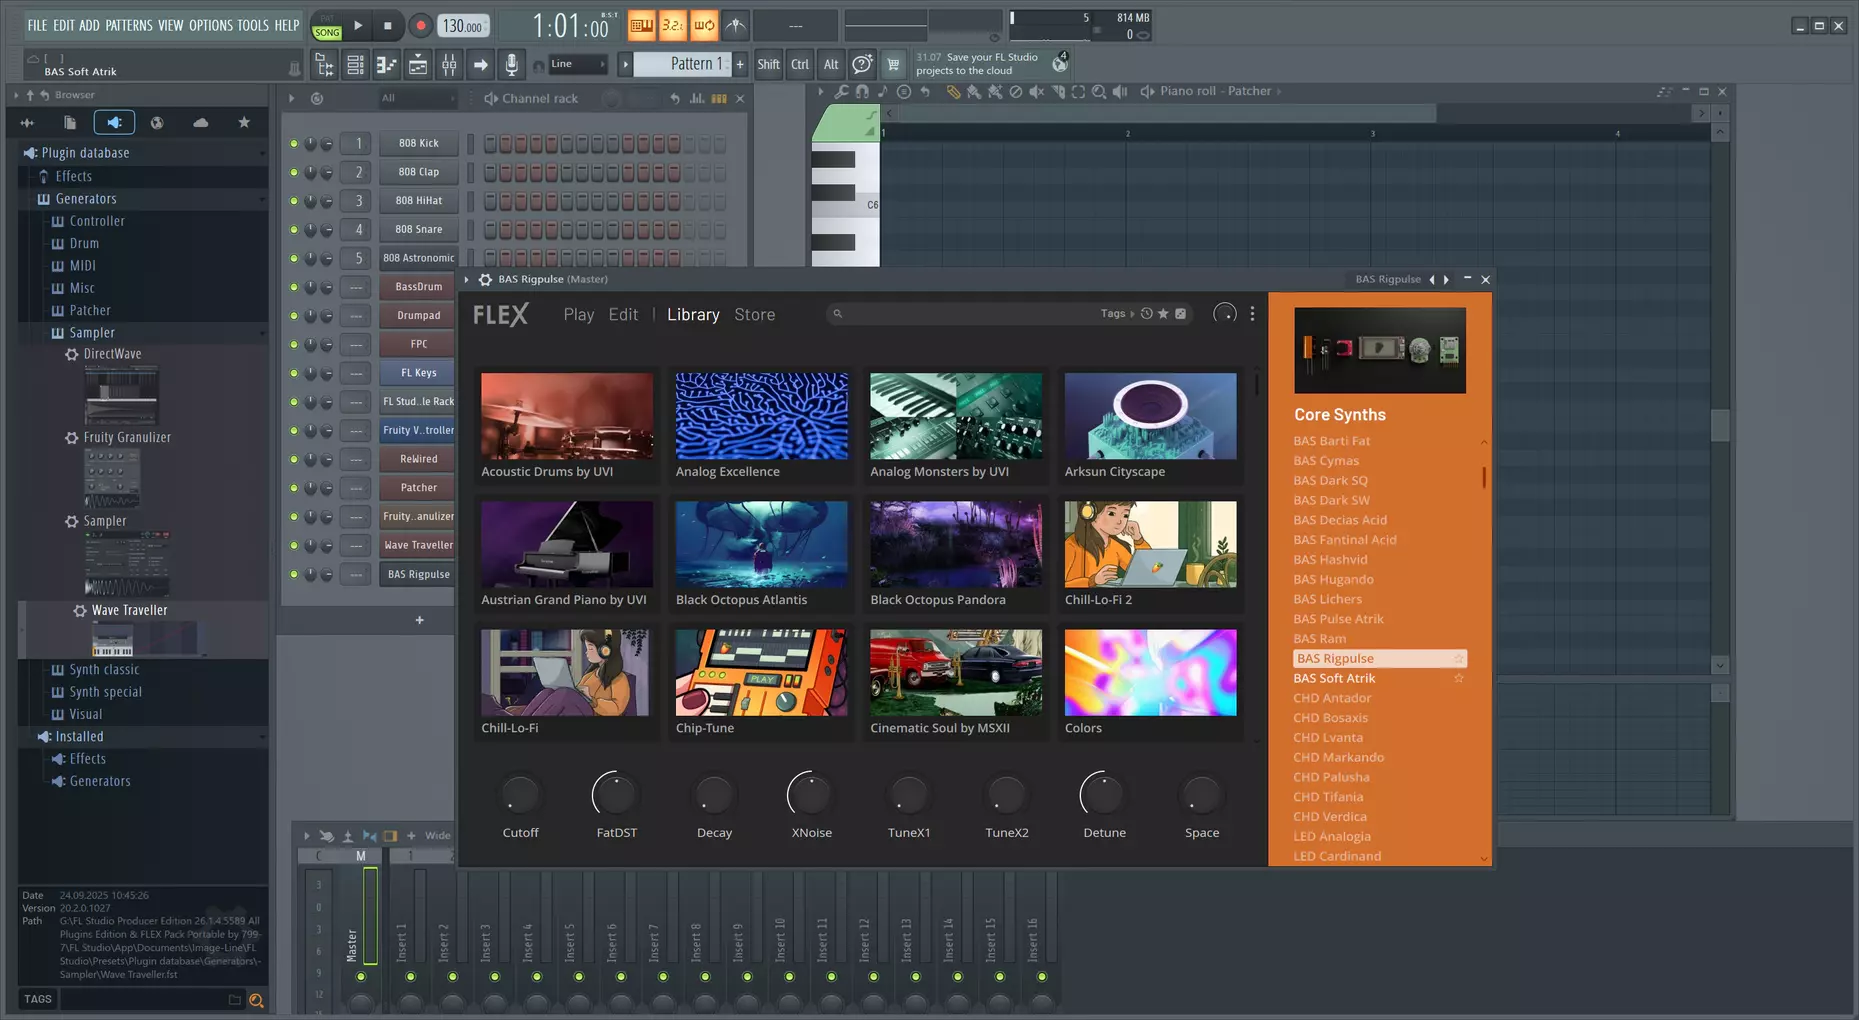Switch to the FLEX Store tab
This screenshot has height=1020, width=1859.
[x=755, y=315]
